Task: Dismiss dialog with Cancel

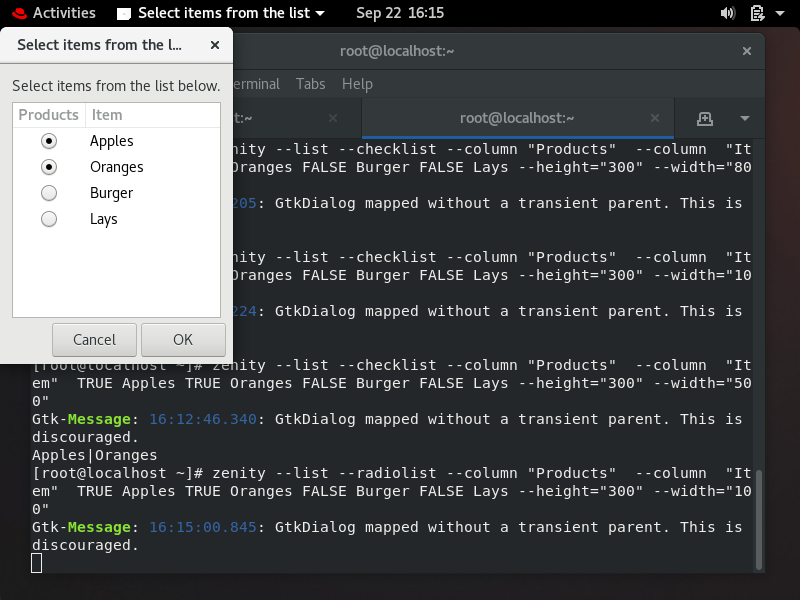Action: tap(94, 339)
